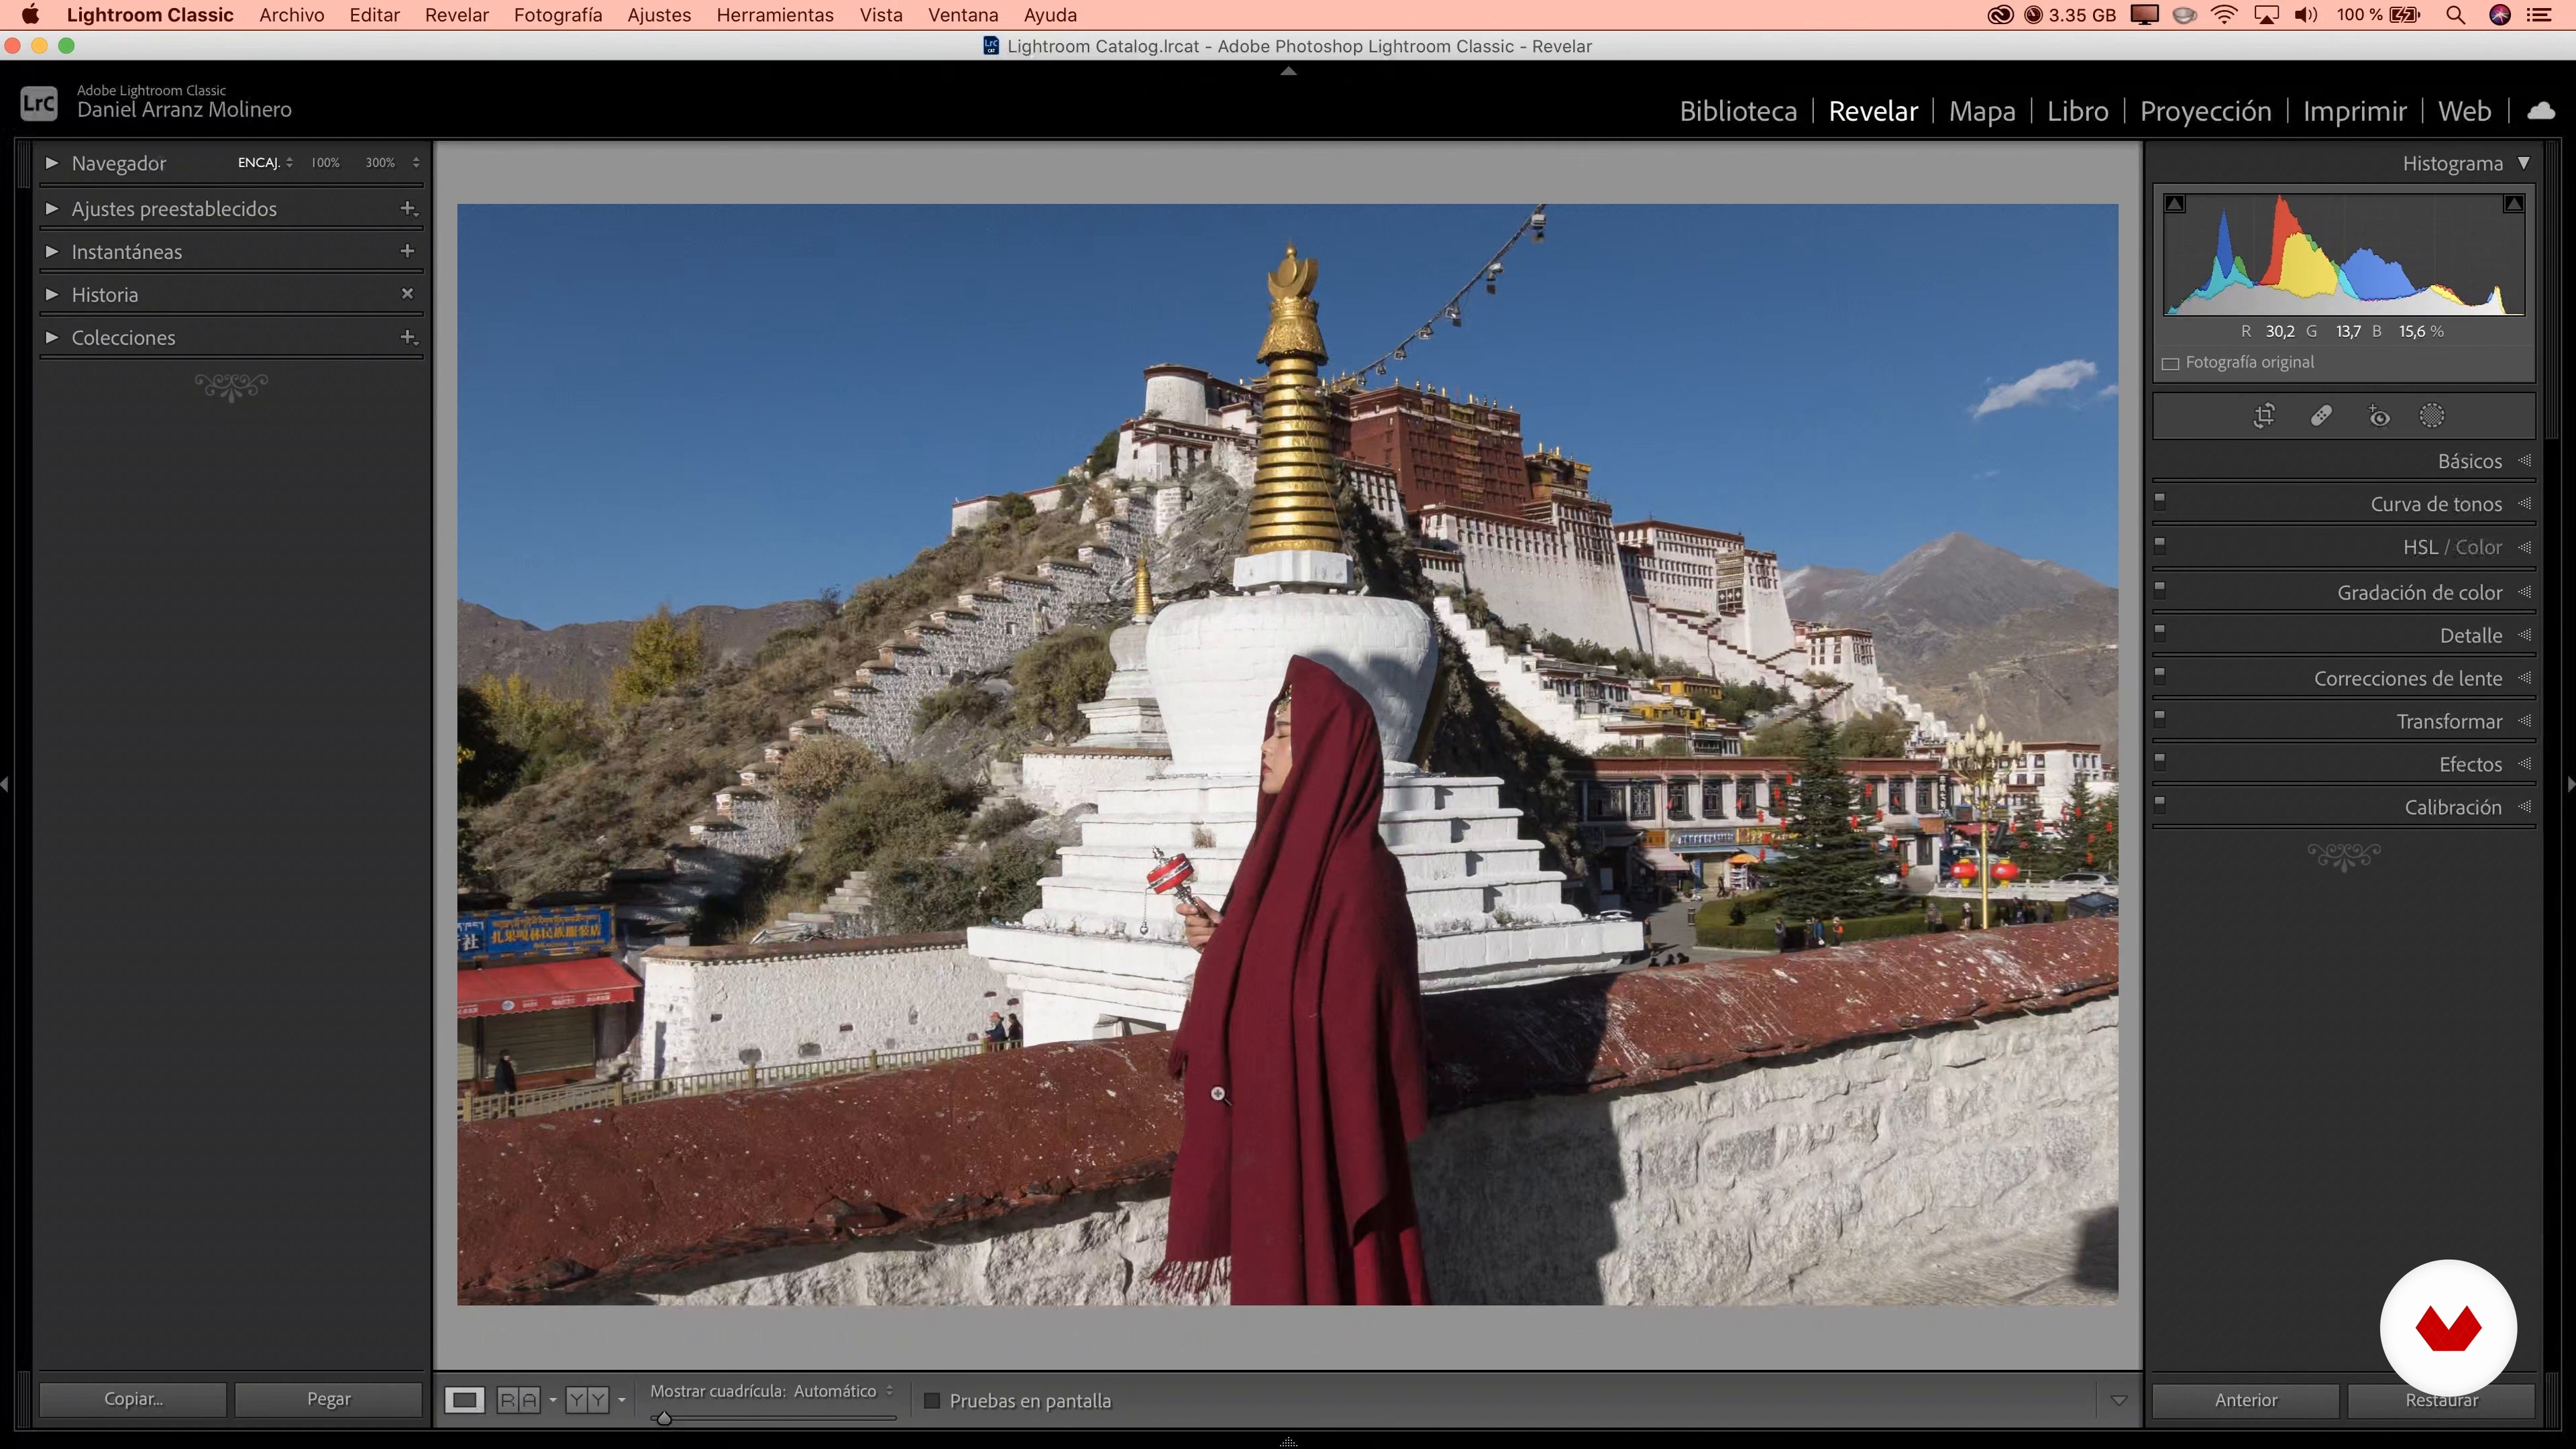Image resolution: width=2576 pixels, height=1449 pixels.
Task: Click the Pegar button
Action: pyautogui.click(x=328, y=1399)
